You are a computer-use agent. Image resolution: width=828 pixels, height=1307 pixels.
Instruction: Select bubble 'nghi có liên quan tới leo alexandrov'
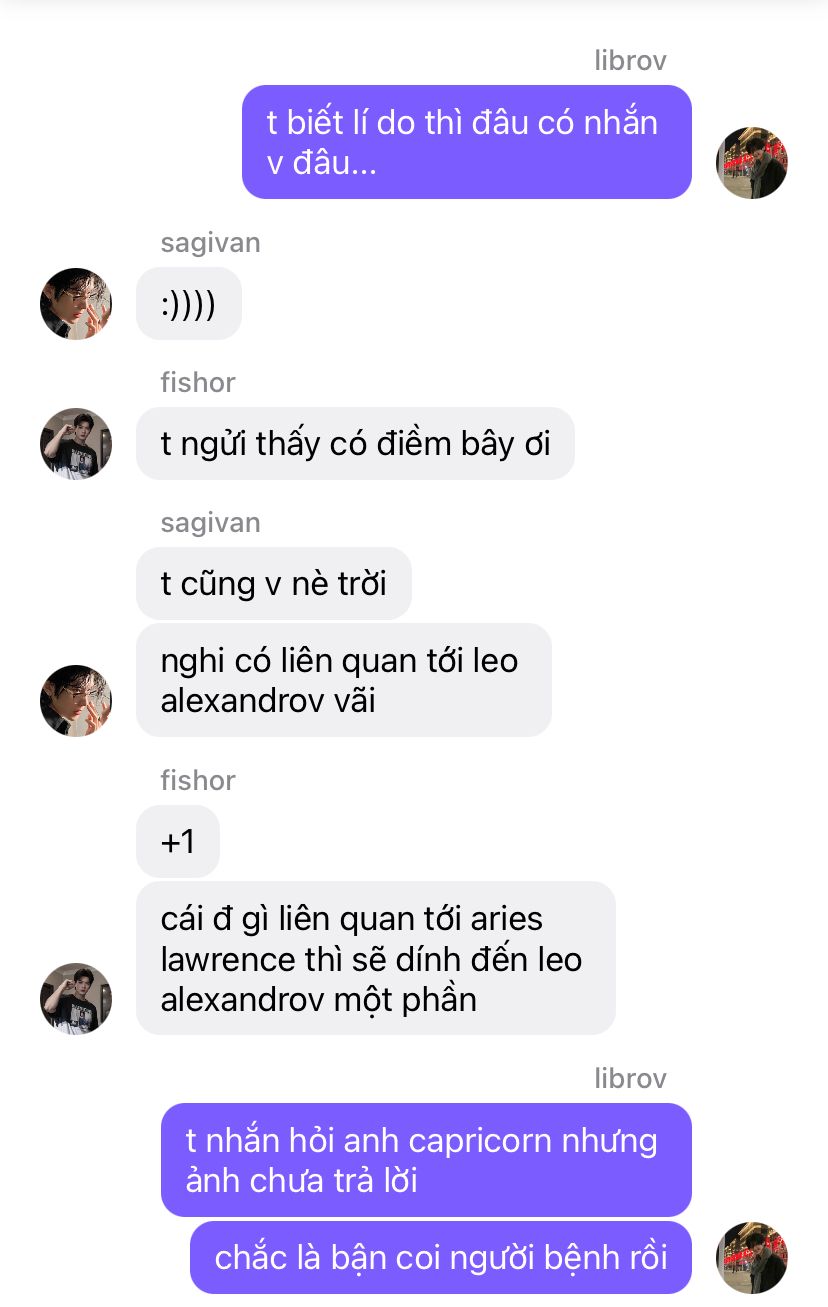pos(344,680)
